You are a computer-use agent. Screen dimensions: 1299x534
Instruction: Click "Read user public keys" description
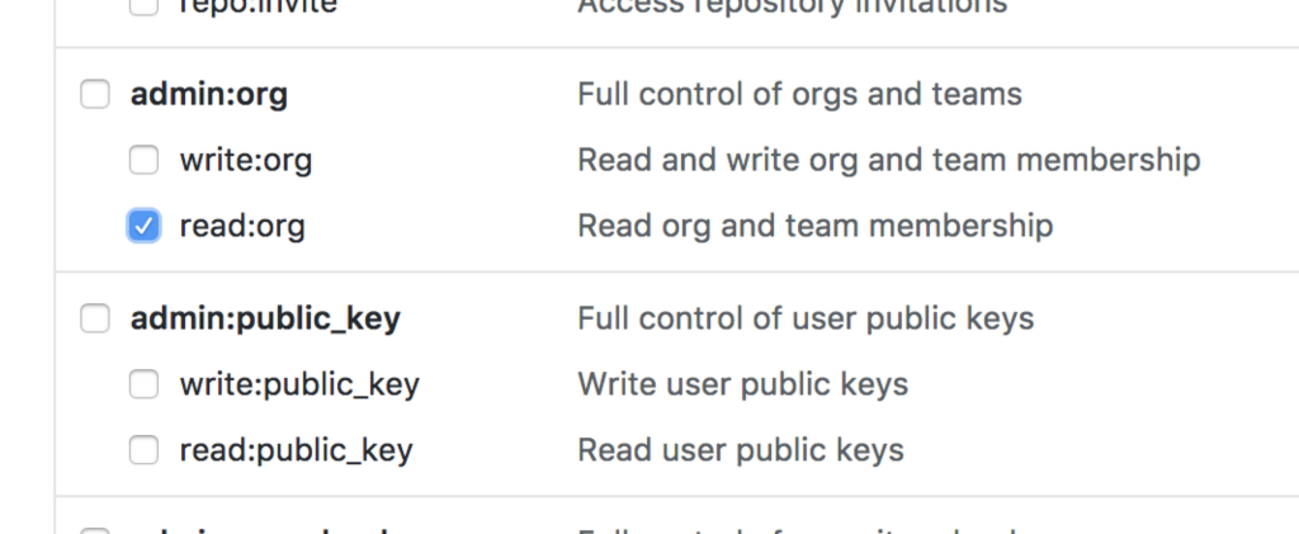[x=740, y=450]
